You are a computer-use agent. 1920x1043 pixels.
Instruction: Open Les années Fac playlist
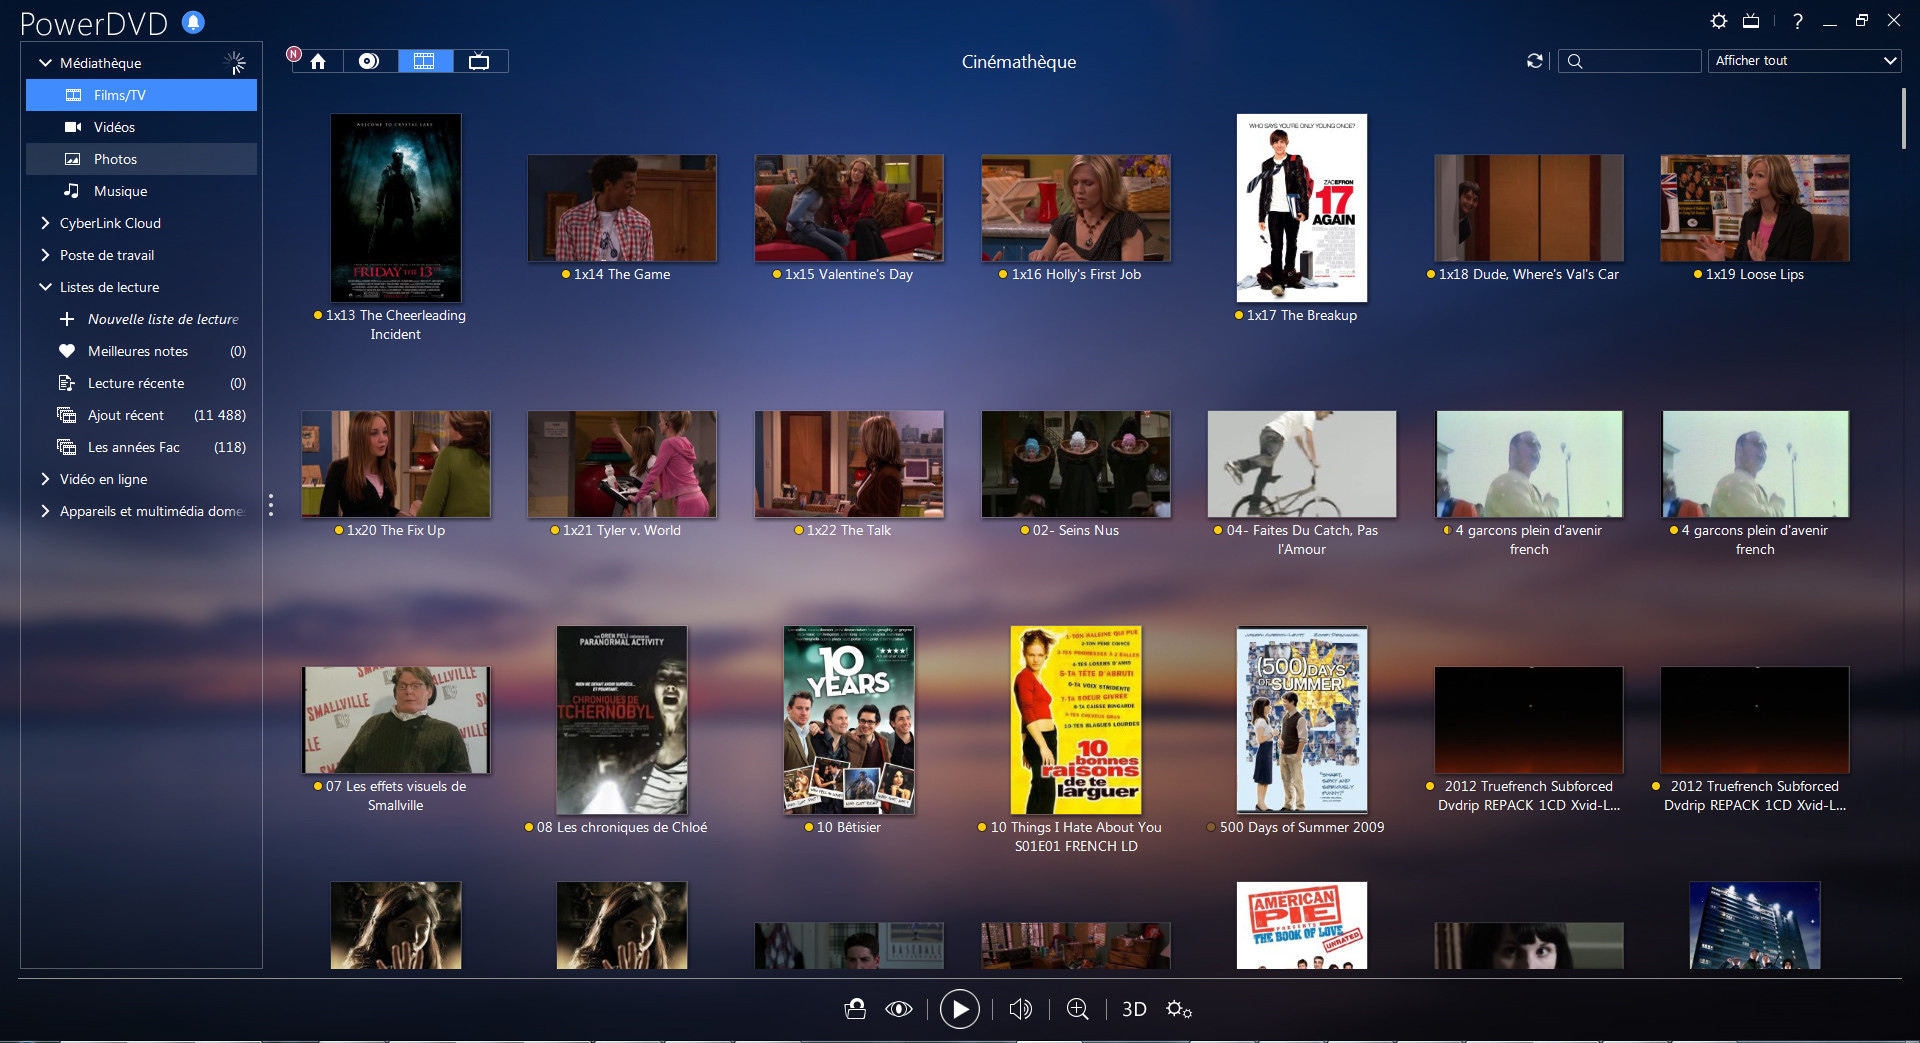click(x=141, y=447)
